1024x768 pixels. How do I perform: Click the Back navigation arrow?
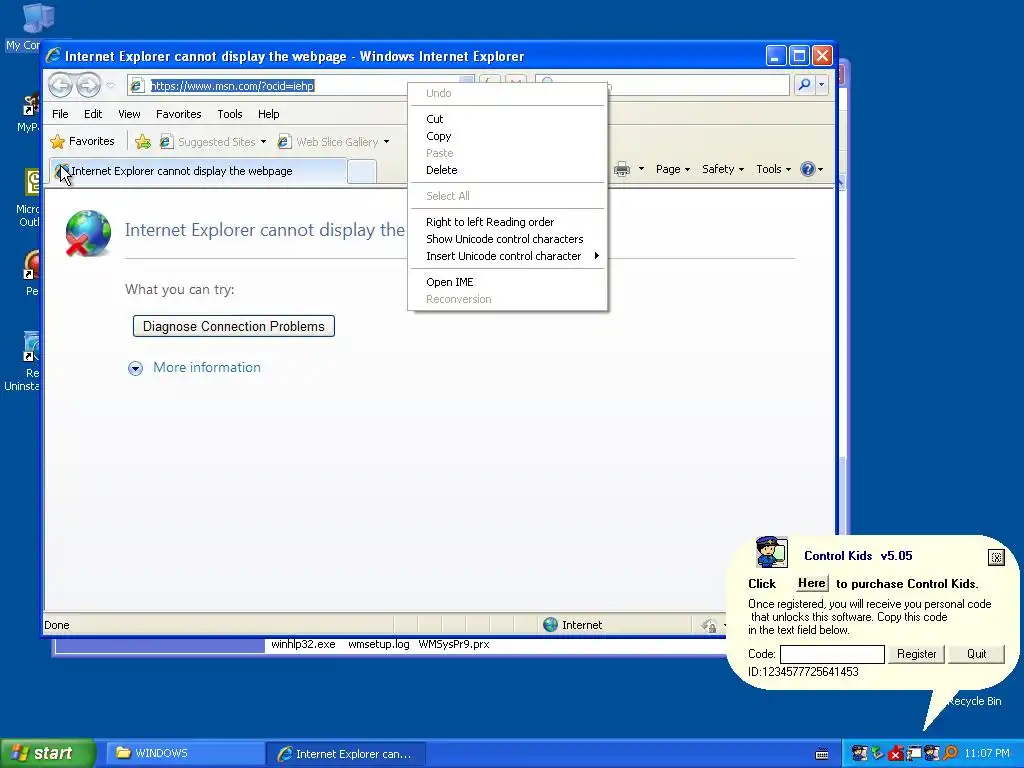click(60, 85)
